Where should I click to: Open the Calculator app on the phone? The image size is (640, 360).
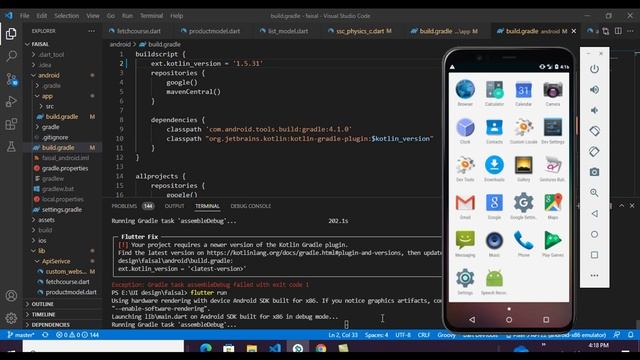point(494,92)
